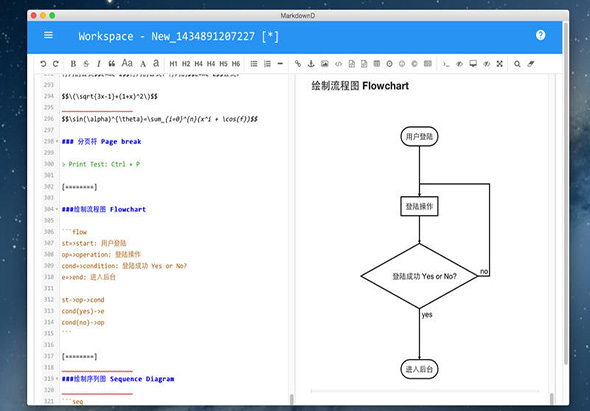This screenshot has height=411, width=590.
Task: Insert a table with the table icon
Action: pyautogui.click(x=377, y=63)
